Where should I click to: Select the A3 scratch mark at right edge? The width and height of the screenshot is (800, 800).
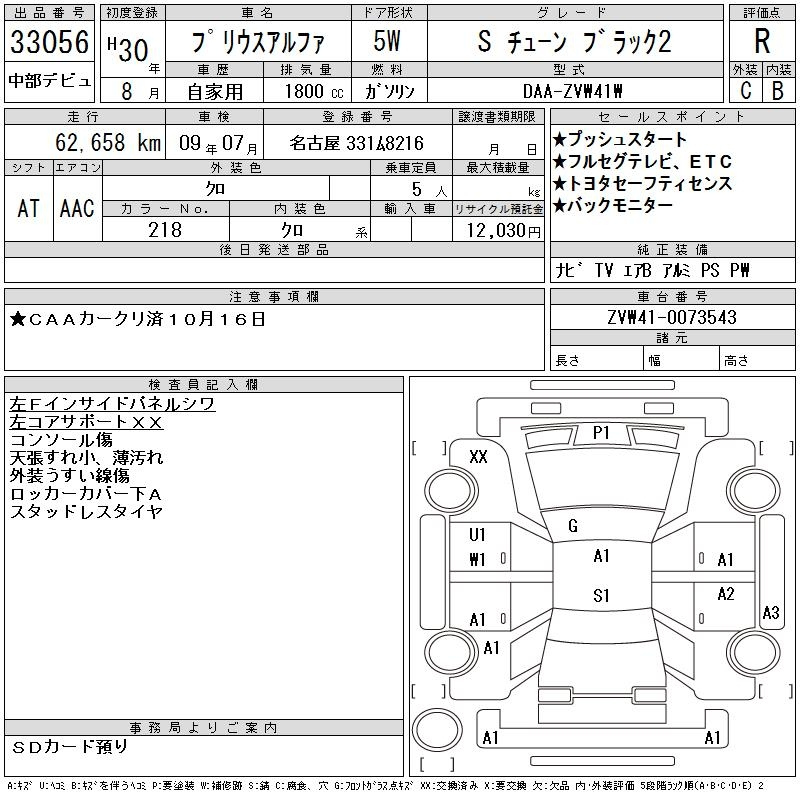pos(770,613)
